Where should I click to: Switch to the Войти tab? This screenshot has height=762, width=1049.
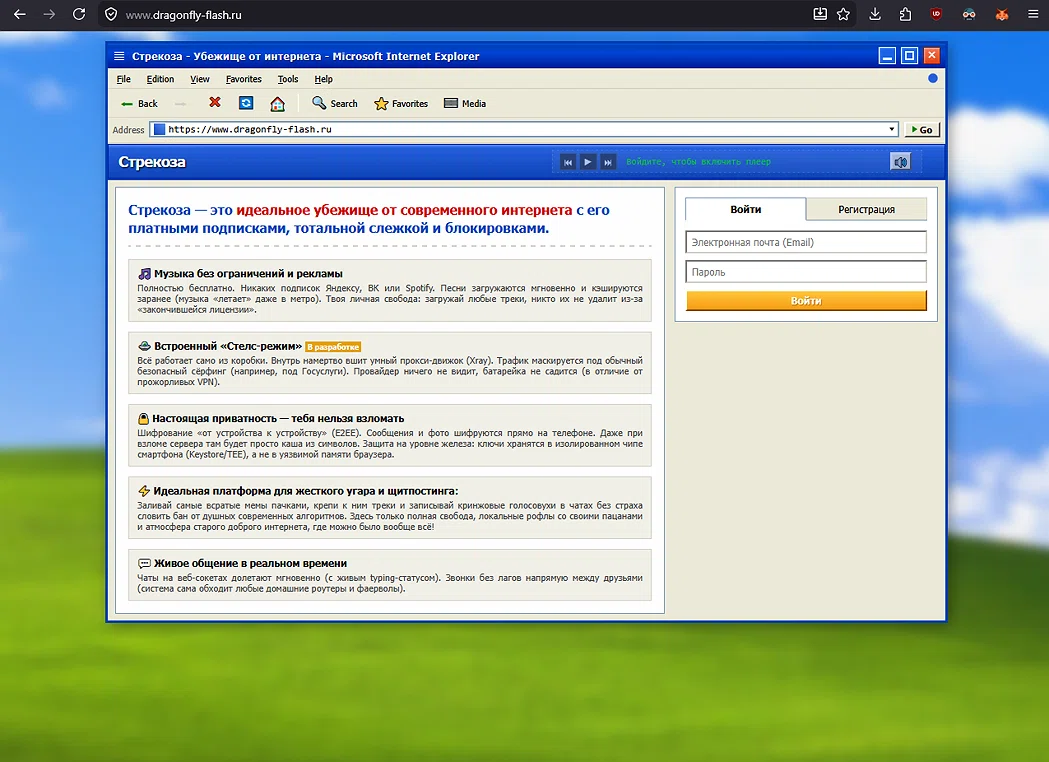(x=745, y=209)
